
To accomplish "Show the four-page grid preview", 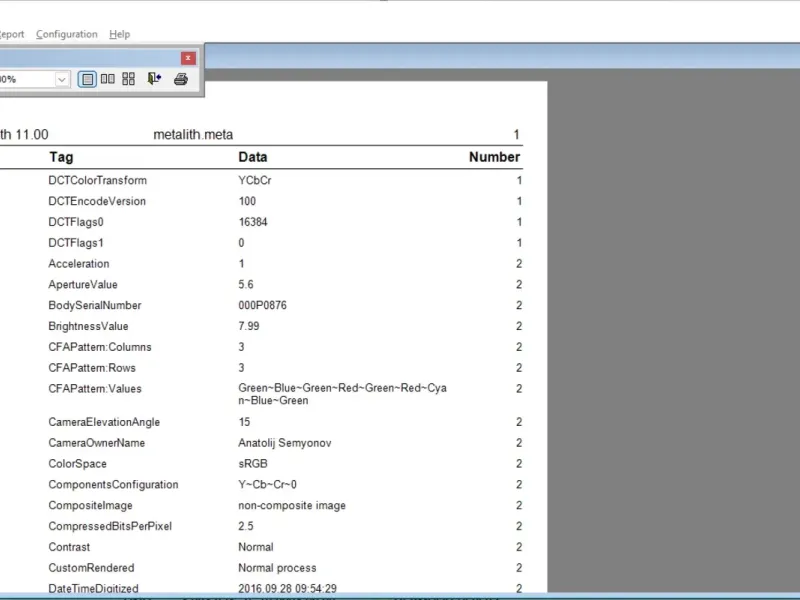I will pyautogui.click(x=129, y=79).
